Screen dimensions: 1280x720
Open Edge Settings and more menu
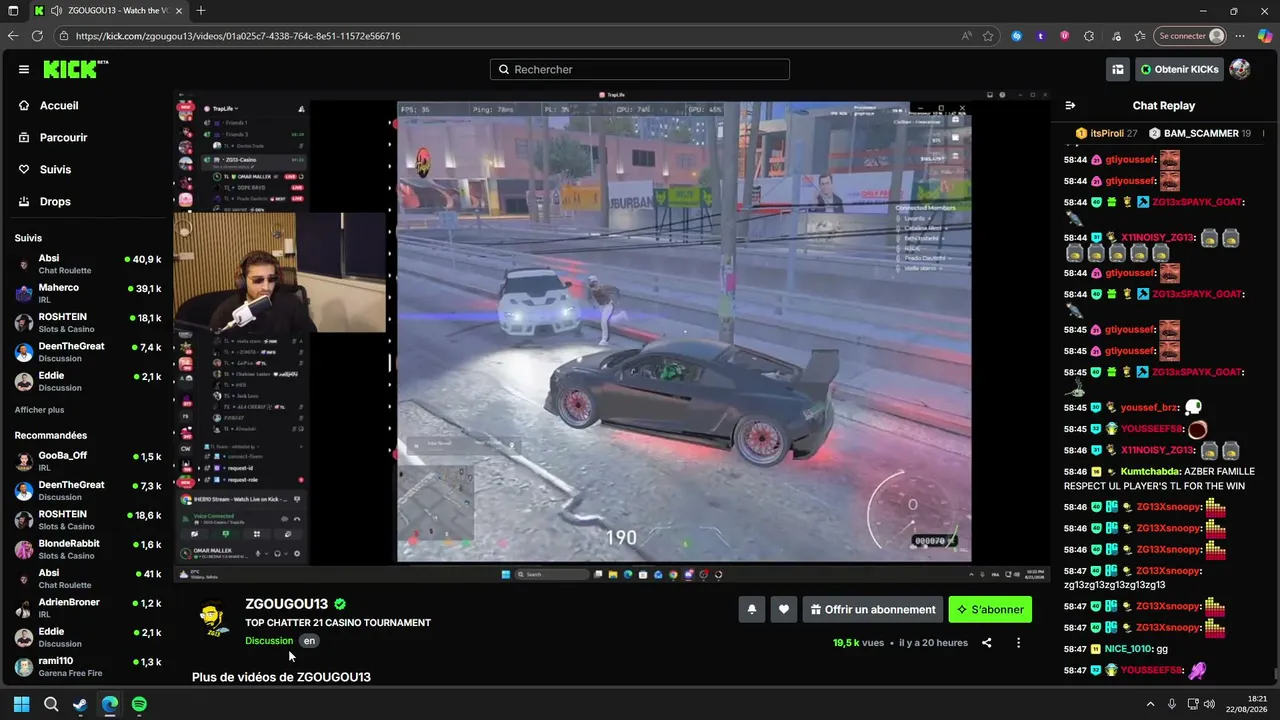point(1240,36)
